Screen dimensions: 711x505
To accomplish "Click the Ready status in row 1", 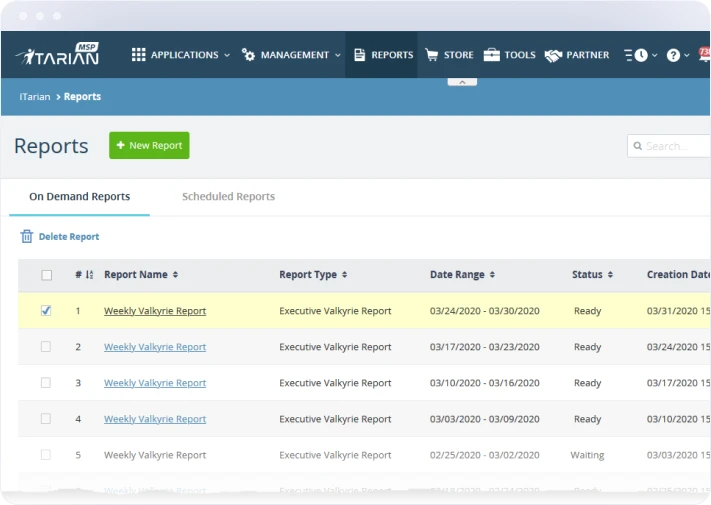I will tap(587, 311).
